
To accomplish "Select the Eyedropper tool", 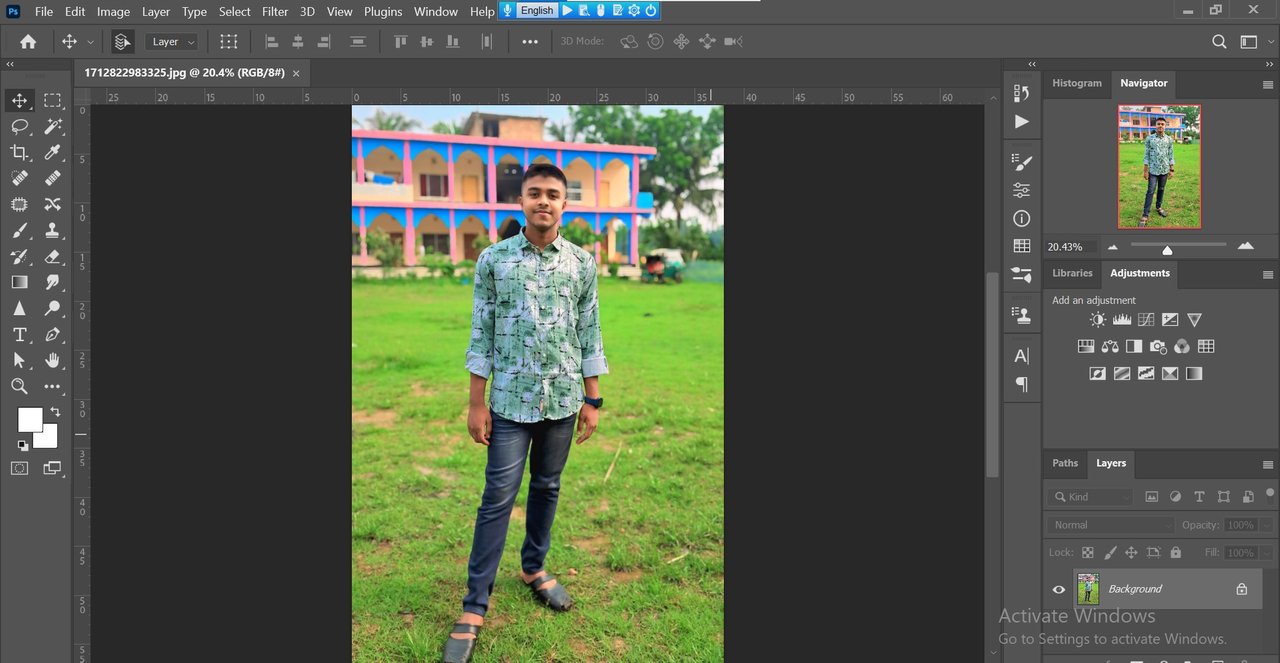I will pyautogui.click(x=53, y=153).
